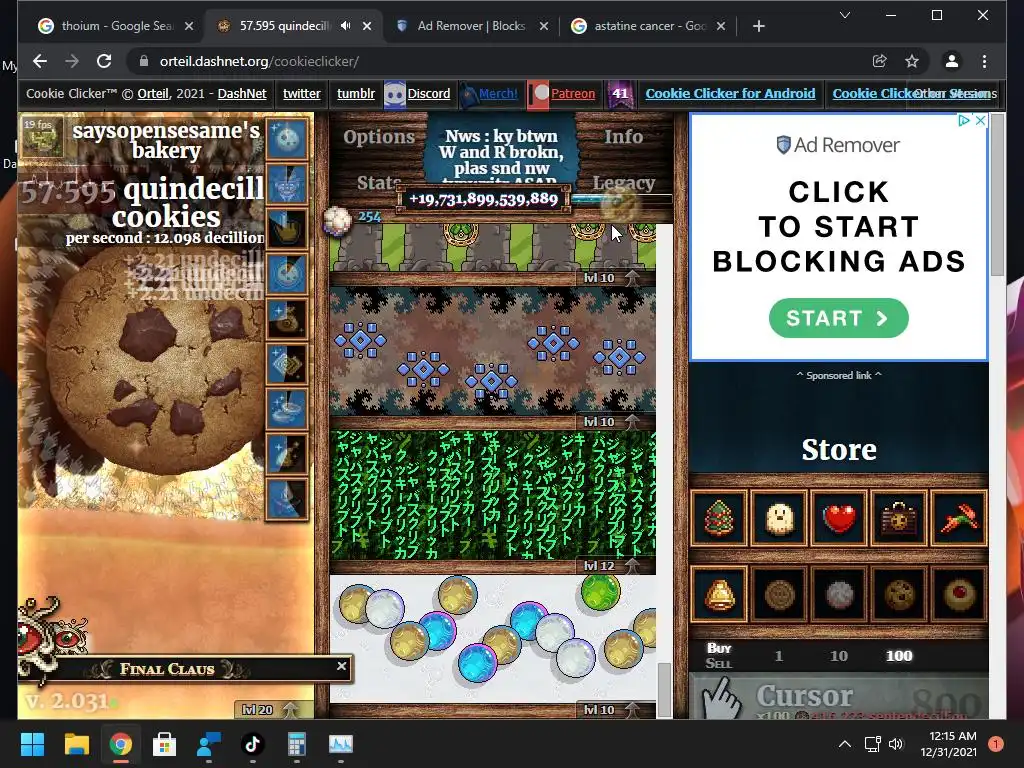Screen dimensions: 1024x768
Task: Click Chrome's share page icon
Action: [x=880, y=61]
